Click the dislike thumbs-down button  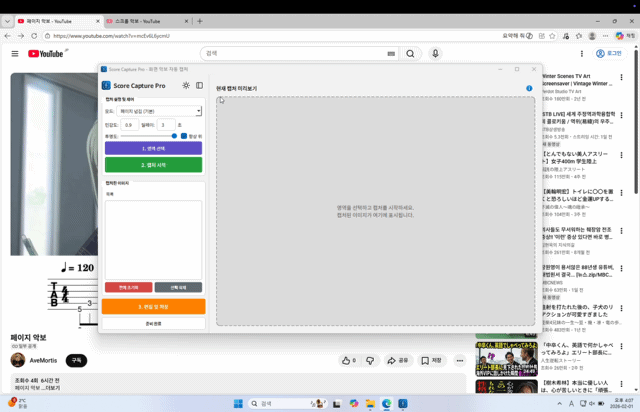pyautogui.click(x=370, y=360)
